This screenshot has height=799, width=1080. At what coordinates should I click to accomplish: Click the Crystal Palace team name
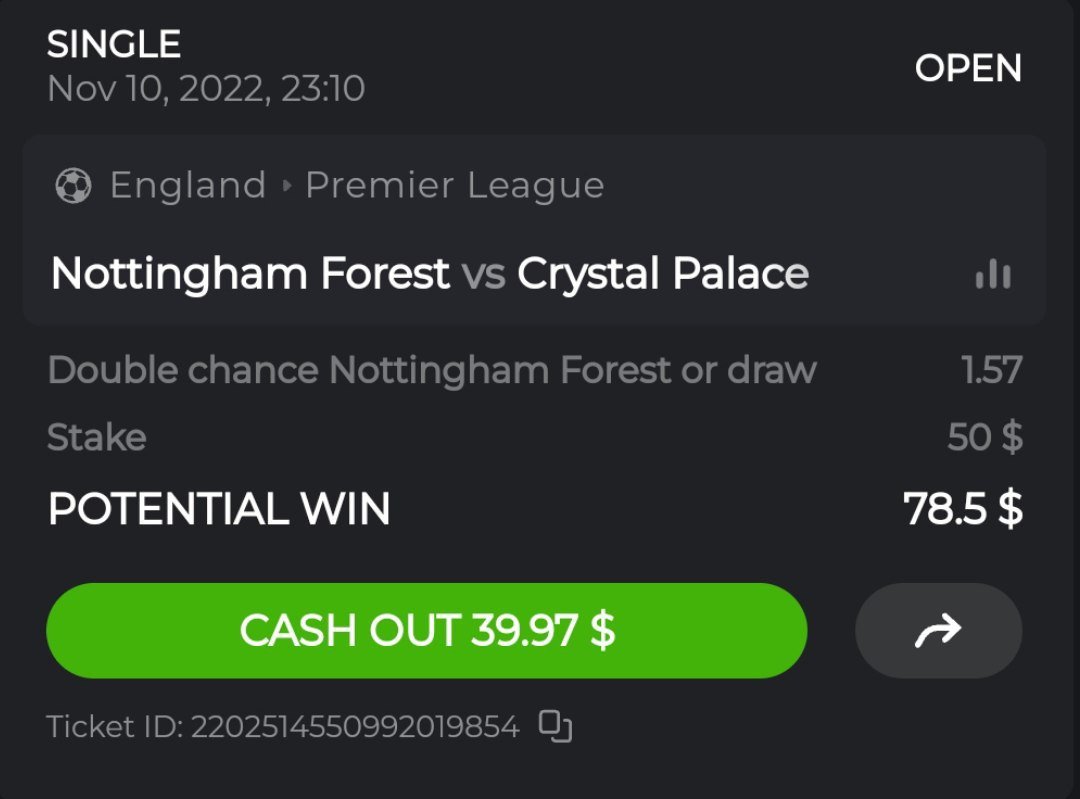click(x=662, y=274)
